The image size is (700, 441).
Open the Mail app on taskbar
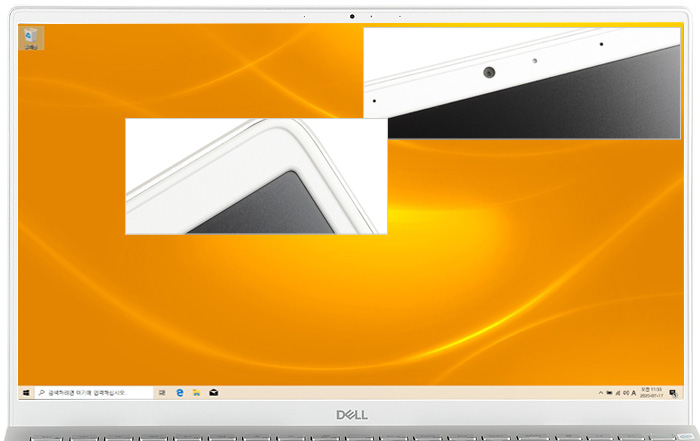pyautogui.click(x=214, y=393)
